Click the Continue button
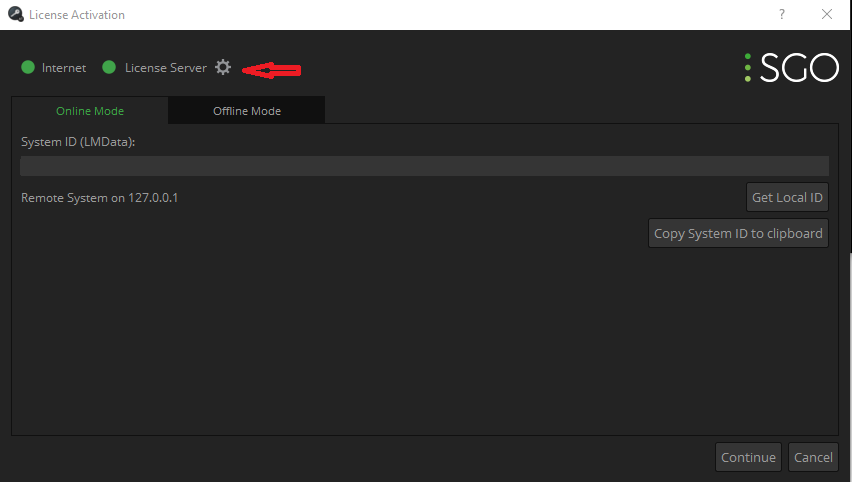Image resolution: width=852 pixels, height=482 pixels. [x=748, y=457]
